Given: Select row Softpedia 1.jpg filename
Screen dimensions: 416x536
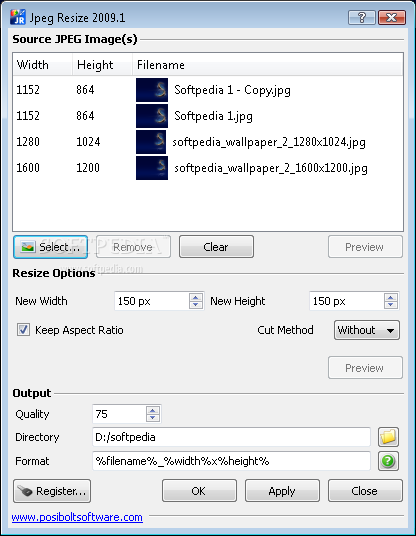Looking at the screenshot, I should tap(213, 116).
